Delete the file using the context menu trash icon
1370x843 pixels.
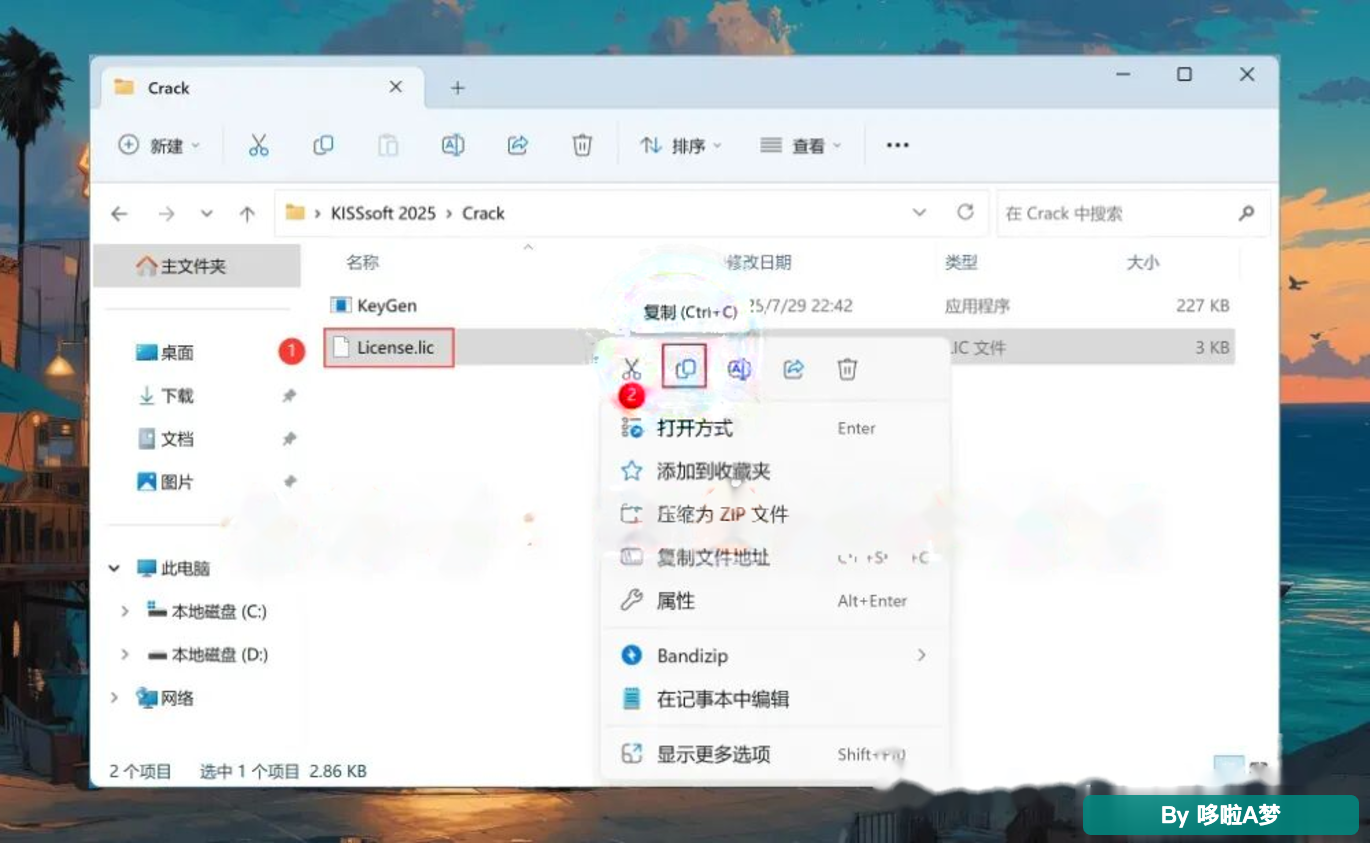tap(847, 369)
